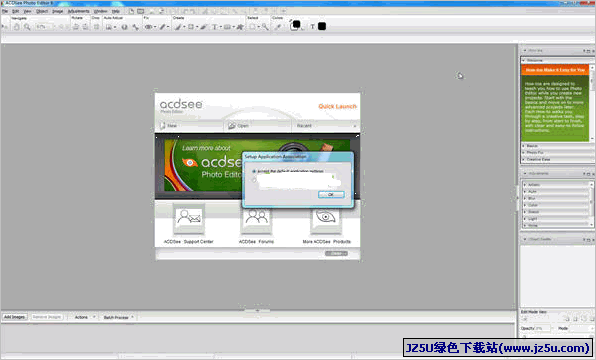This screenshot has width=596, height=360.
Task: Open the Batch Process dropdown
Action: tap(119, 317)
